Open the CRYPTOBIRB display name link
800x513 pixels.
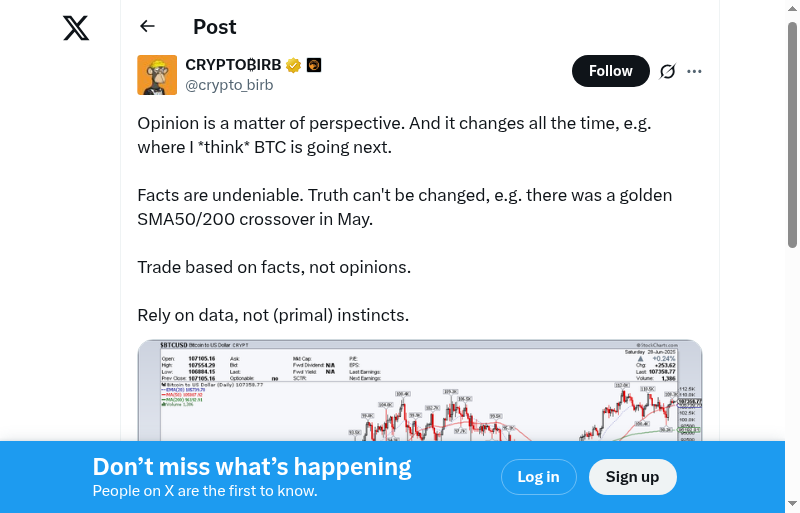pos(233,65)
